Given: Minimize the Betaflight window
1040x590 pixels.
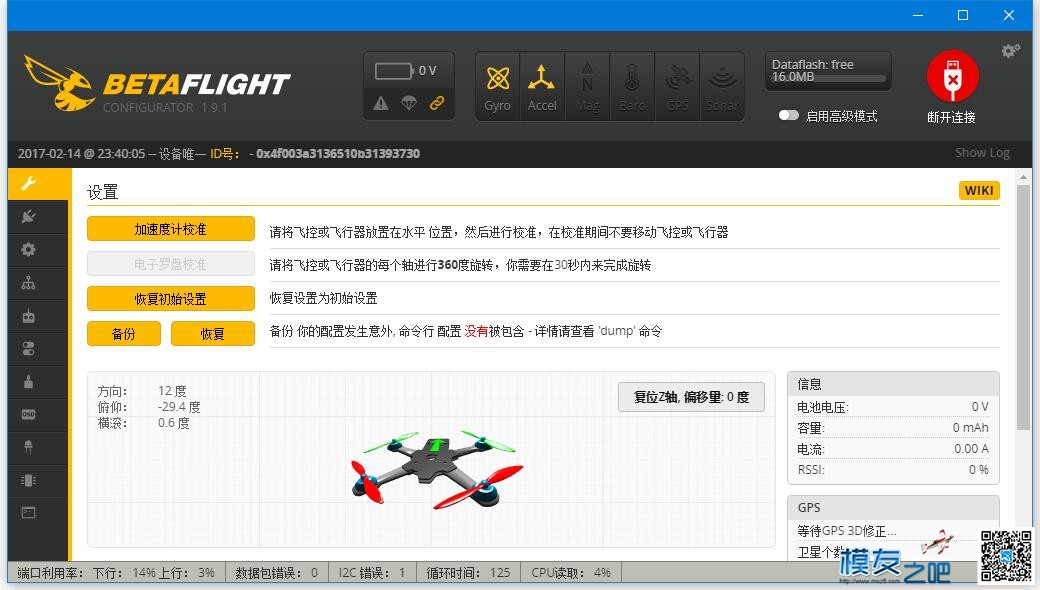Looking at the screenshot, I should (918, 15).
